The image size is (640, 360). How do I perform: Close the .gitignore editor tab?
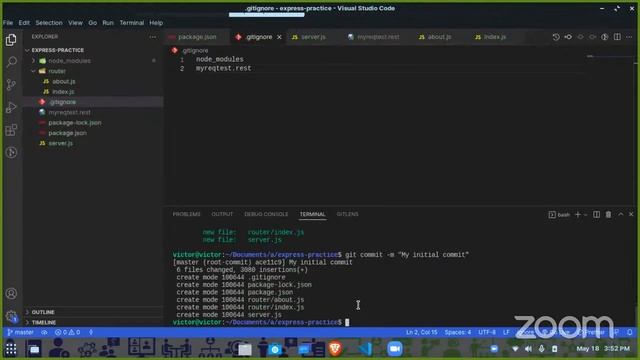coord(279,37)
